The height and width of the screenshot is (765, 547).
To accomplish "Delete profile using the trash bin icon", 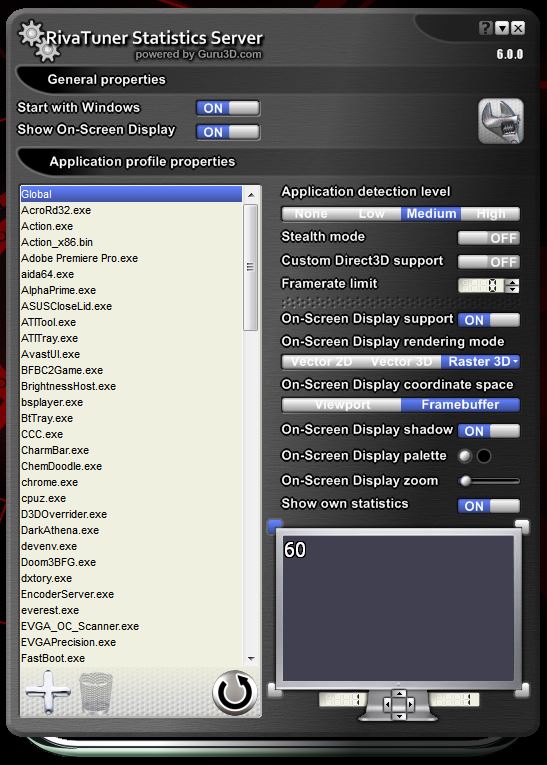I will [x=96, y=692].
